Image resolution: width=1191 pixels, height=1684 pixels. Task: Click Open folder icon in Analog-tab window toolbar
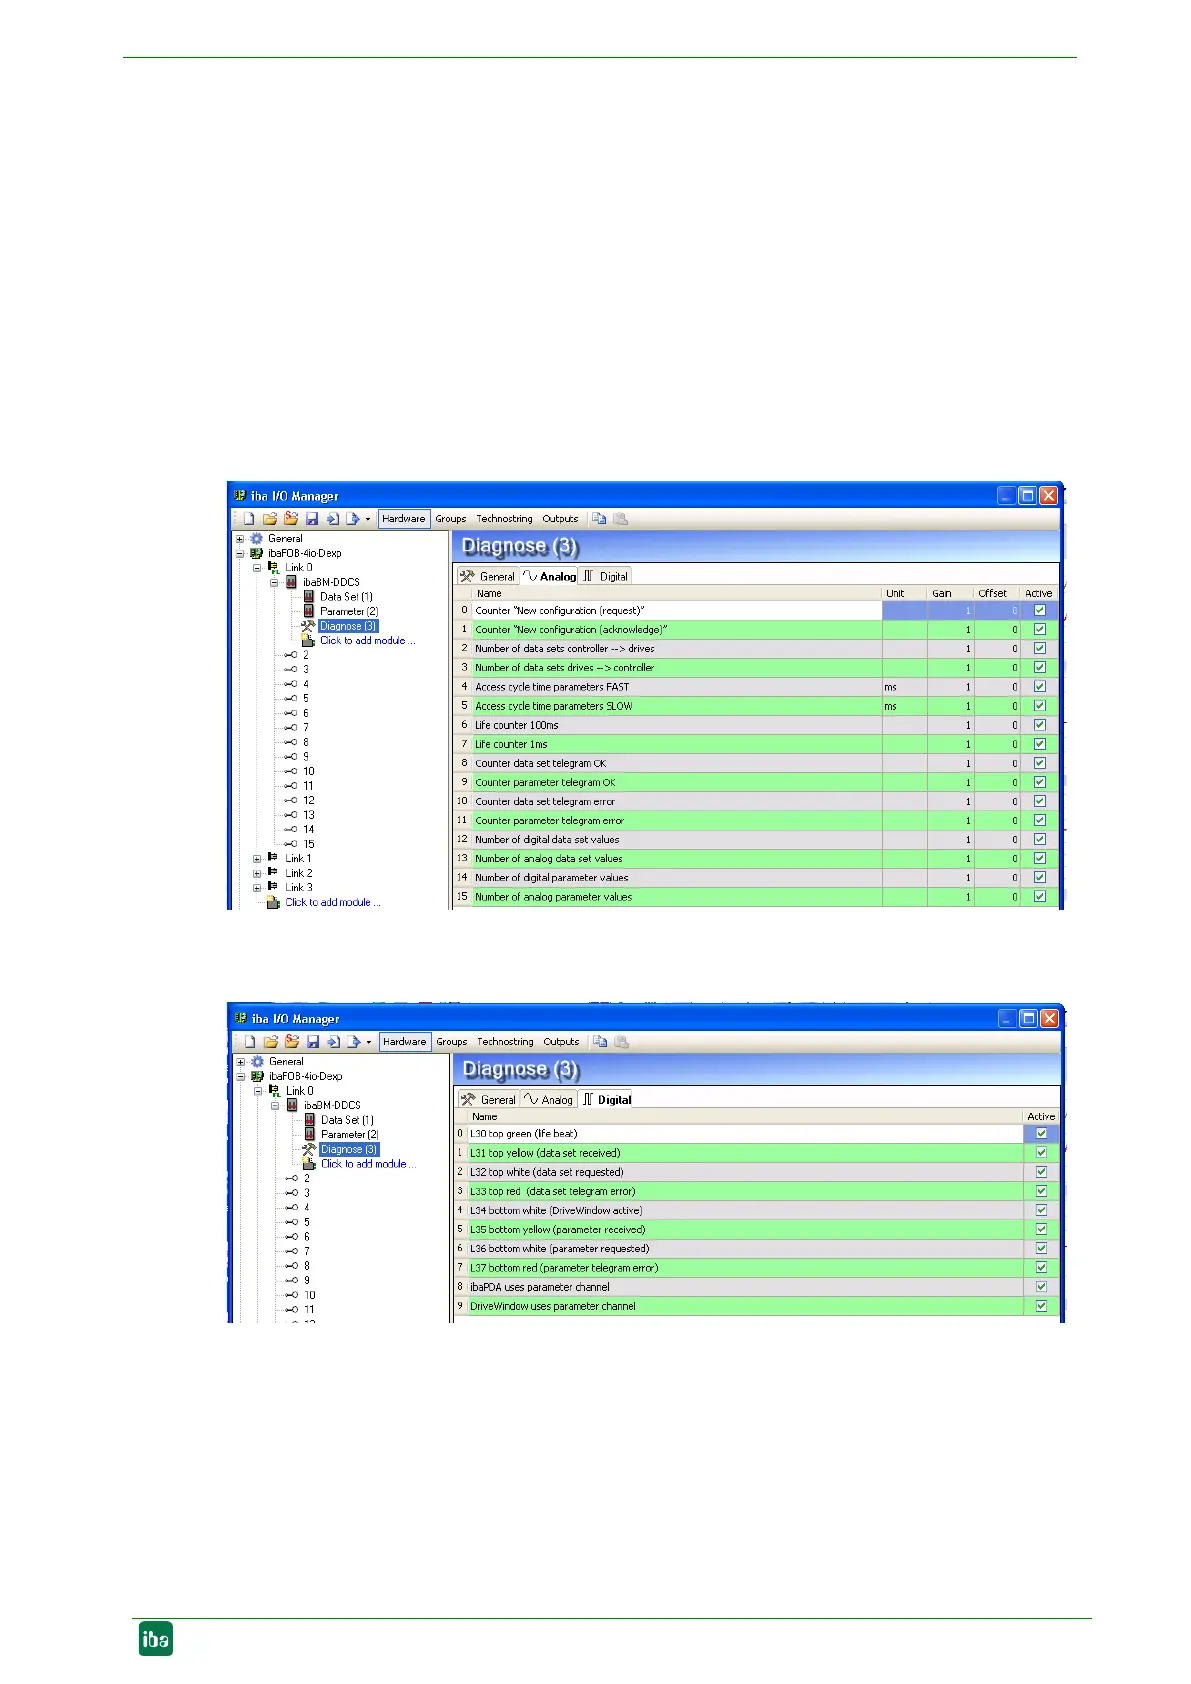click(x=270, y=519)
